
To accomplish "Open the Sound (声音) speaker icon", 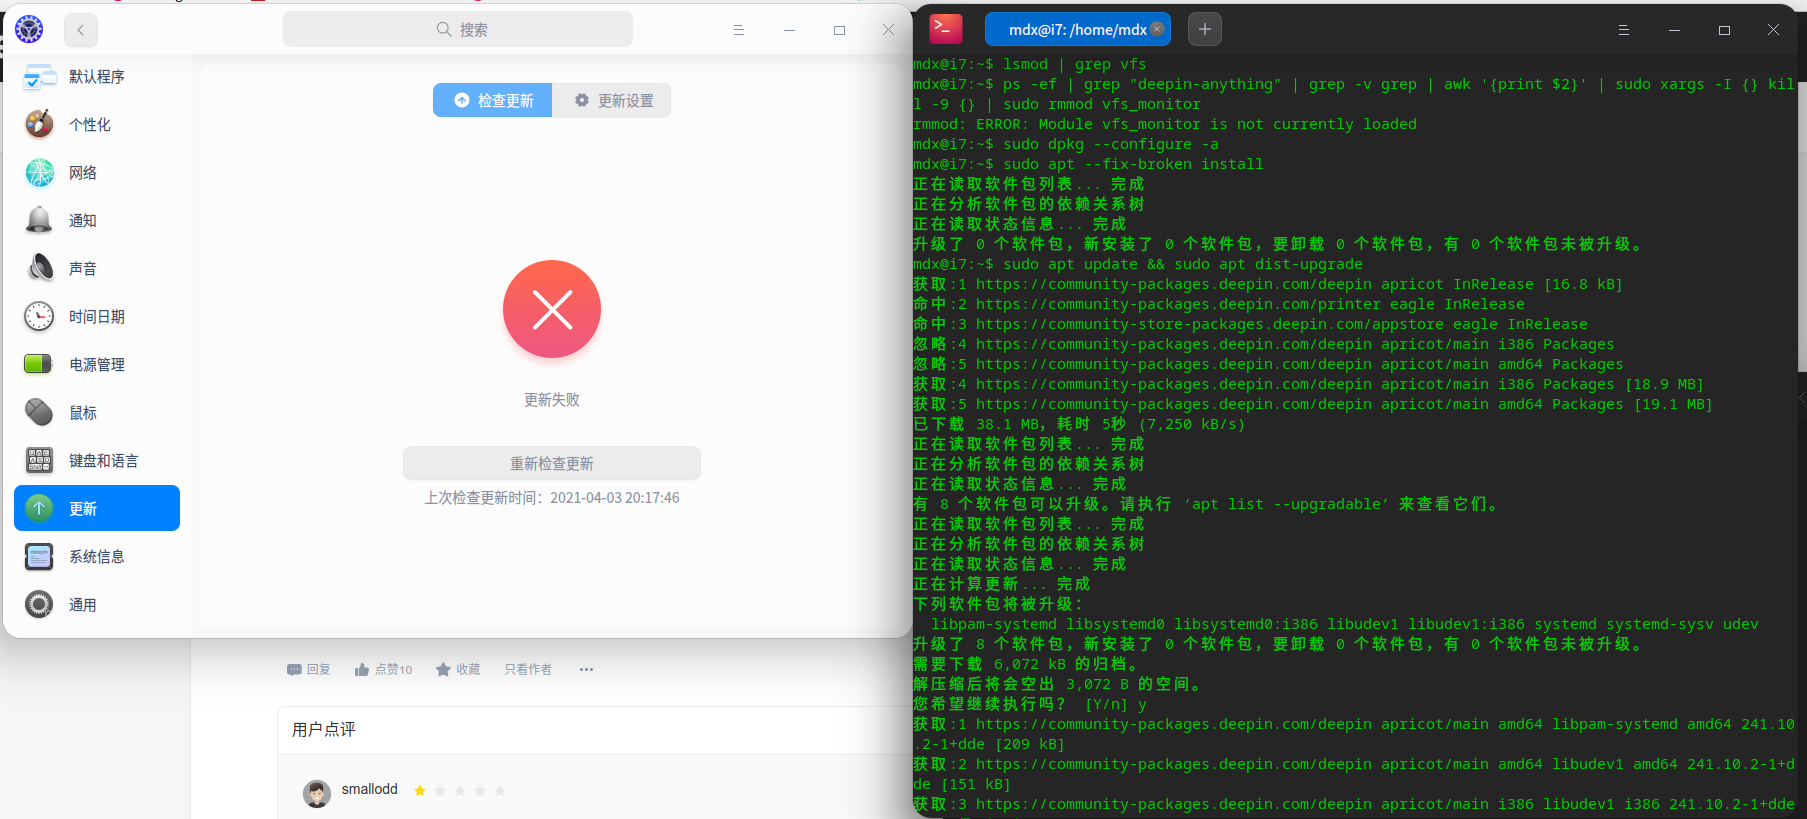I will [x=40, y=268].
